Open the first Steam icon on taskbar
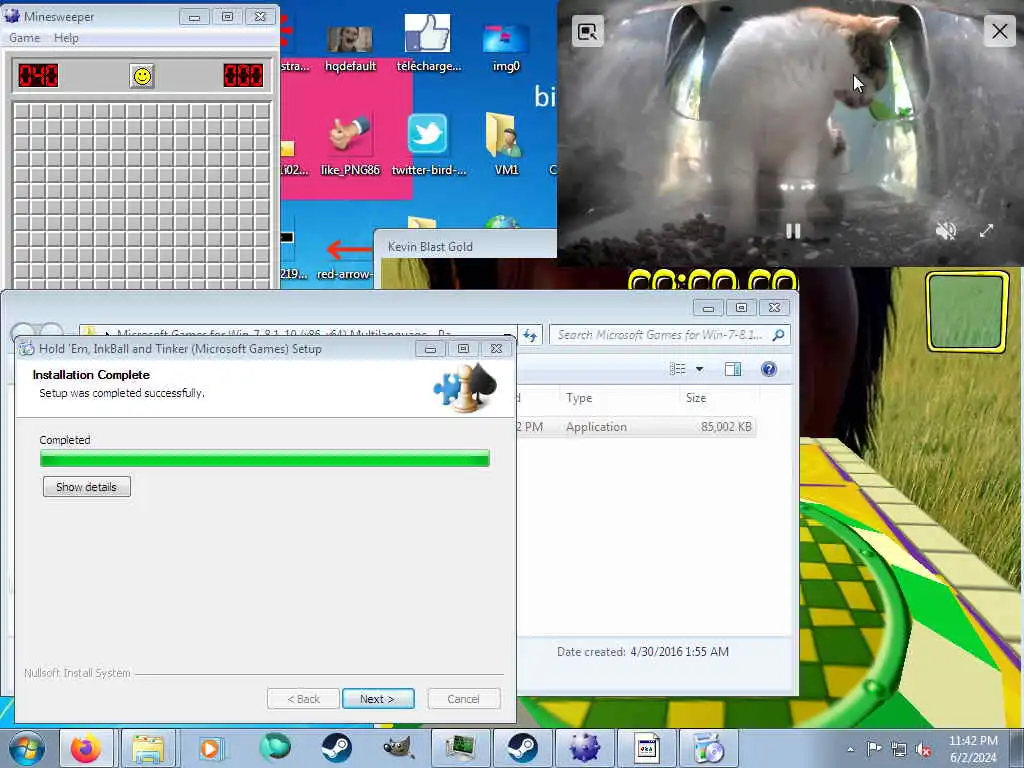Viewport: 1024px width, 768px height. (336, 748)
